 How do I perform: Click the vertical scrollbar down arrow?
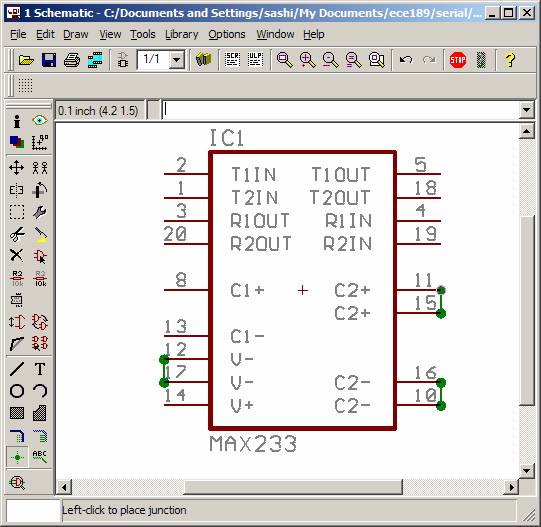(x=527, y=471)
